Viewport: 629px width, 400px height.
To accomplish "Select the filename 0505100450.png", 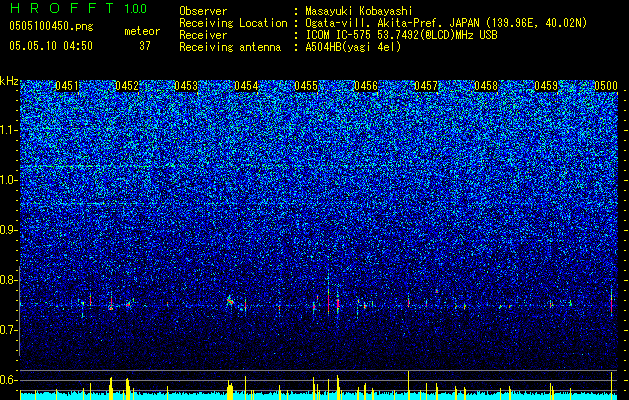I will tap(51, 26).
